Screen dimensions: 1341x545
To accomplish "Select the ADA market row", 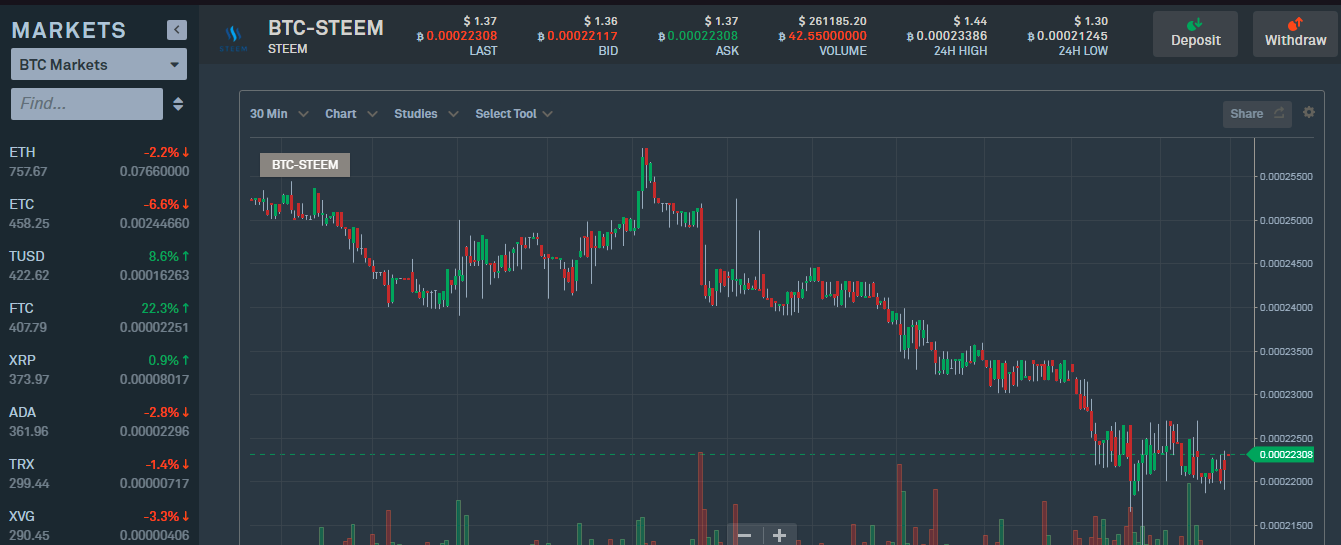I will [99, 422].
